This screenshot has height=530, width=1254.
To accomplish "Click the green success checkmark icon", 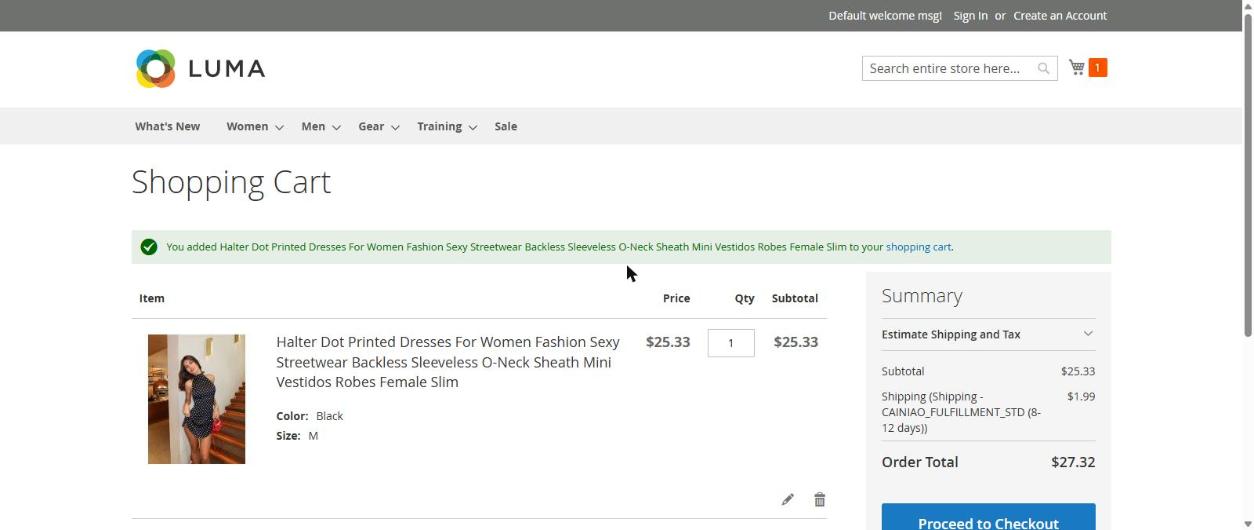I will tap(149, 247).
